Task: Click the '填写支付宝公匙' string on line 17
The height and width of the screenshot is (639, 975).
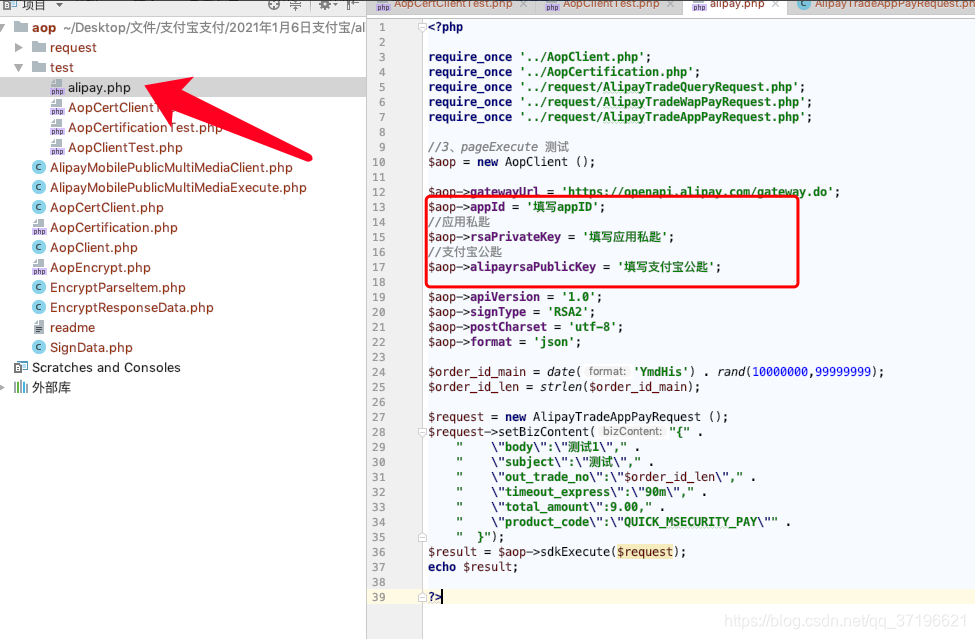Action: [668, 267]
